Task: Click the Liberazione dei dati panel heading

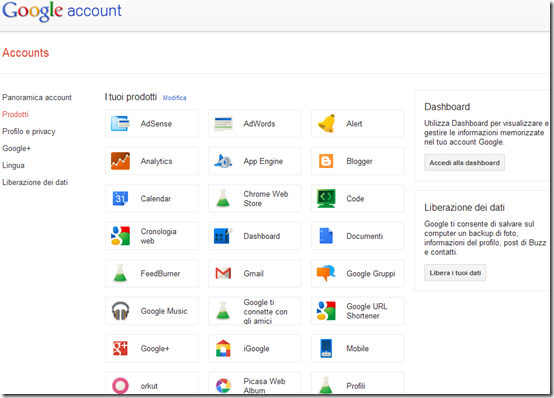Action: click(464, 207)
